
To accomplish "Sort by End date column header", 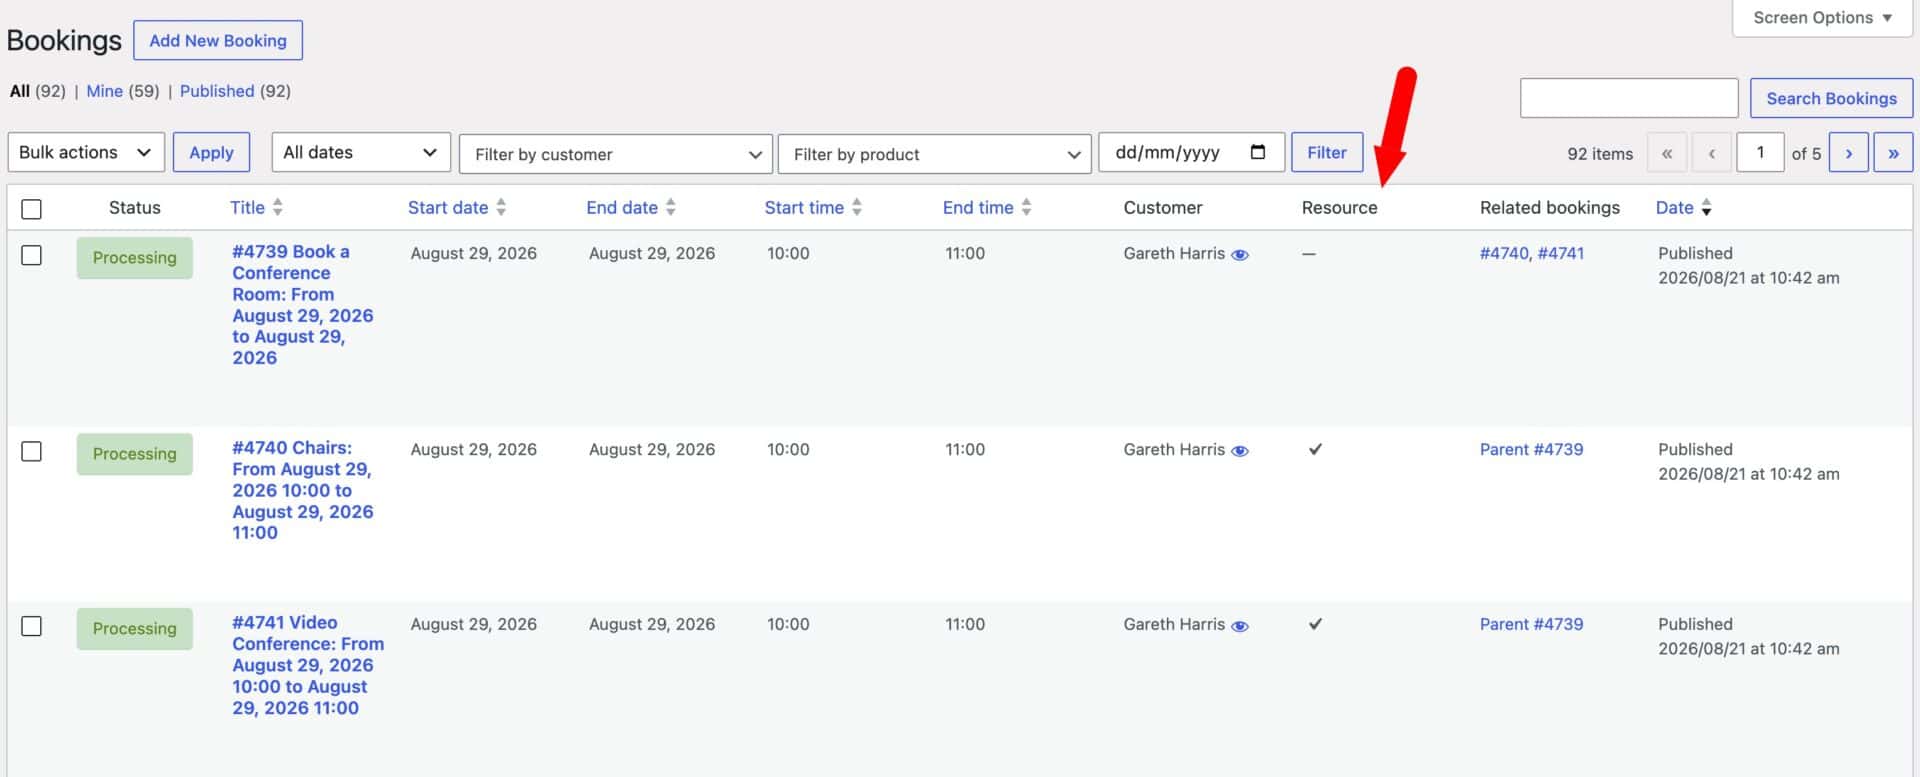I will pyautogui.click(x=622, y=207).
